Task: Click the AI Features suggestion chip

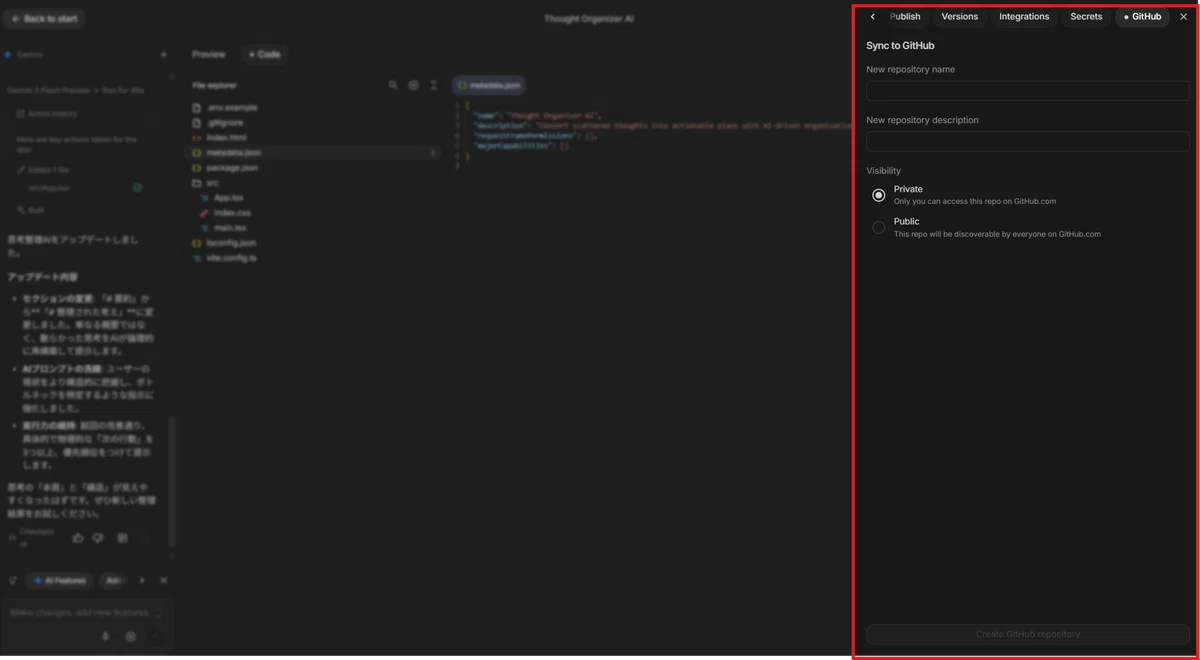Action: pos(60,580)
